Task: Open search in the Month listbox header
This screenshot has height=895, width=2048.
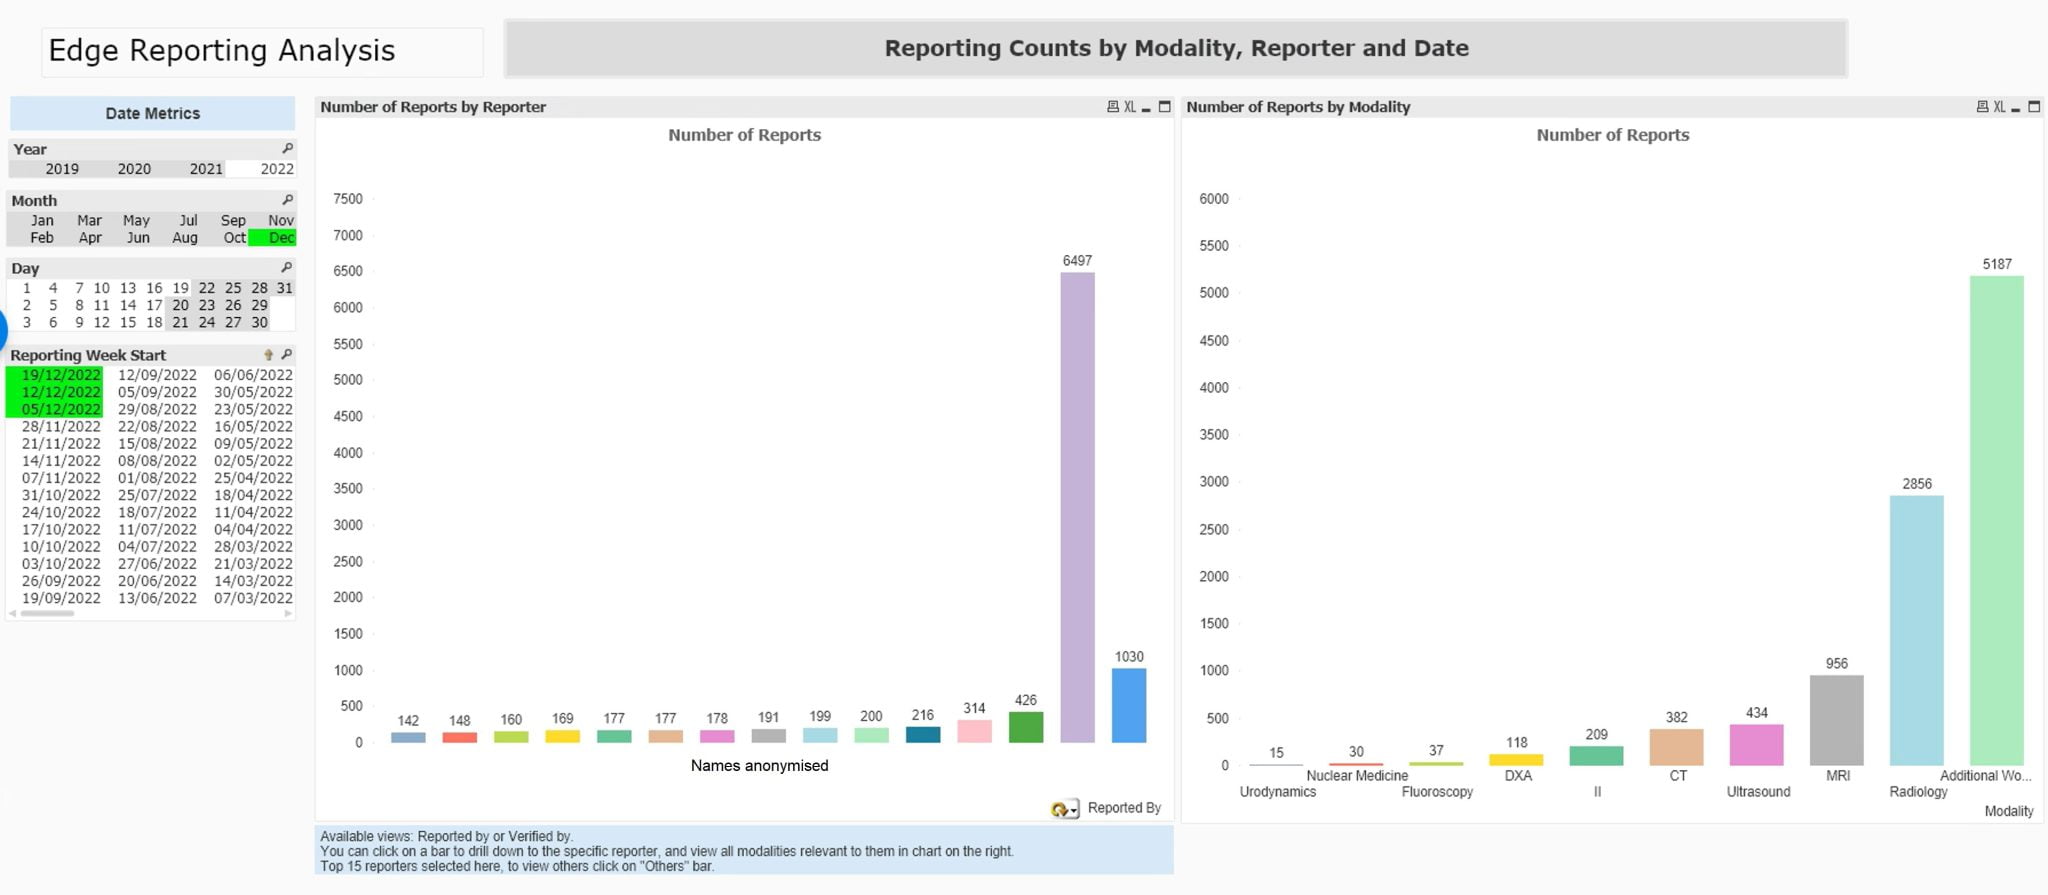Action: tap(287, 200)
